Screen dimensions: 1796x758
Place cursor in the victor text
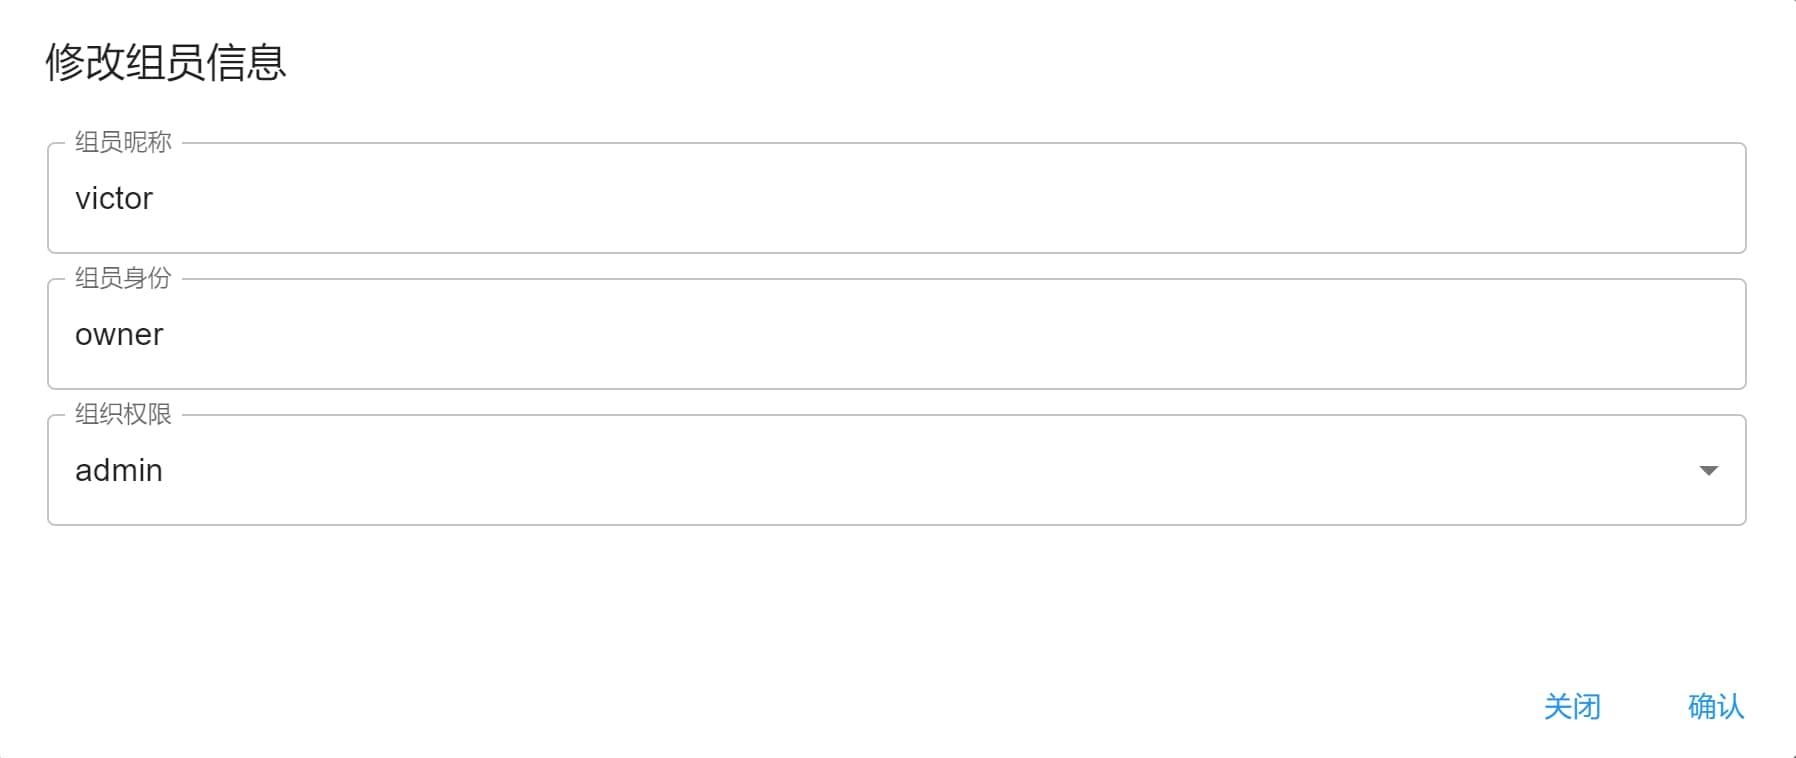[x=114, y=198]
